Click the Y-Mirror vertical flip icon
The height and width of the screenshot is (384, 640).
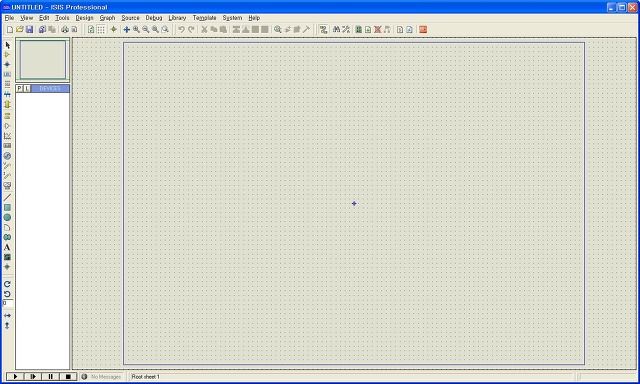click(7, 326)
